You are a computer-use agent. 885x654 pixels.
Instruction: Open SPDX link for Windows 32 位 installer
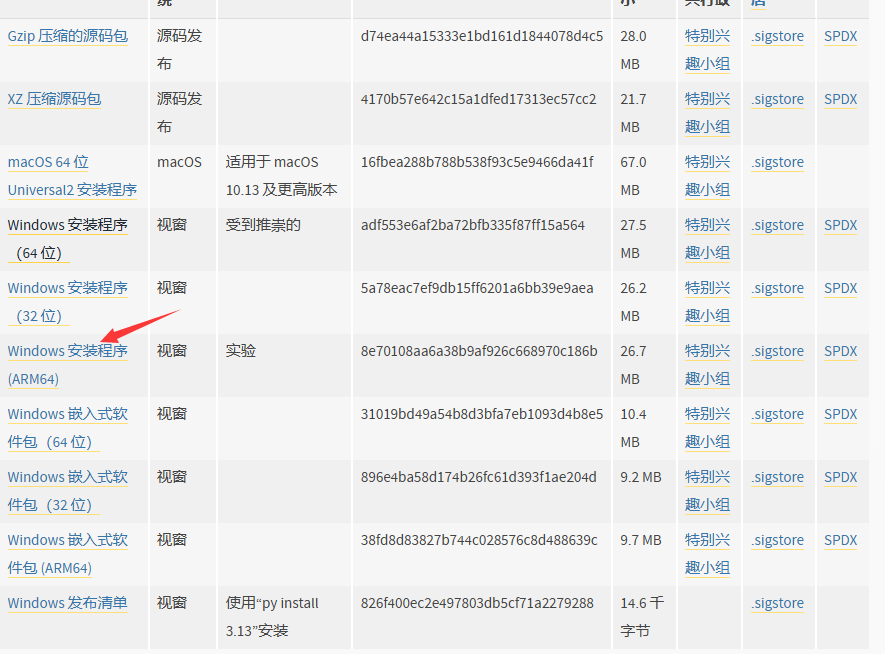coord(840,288)
